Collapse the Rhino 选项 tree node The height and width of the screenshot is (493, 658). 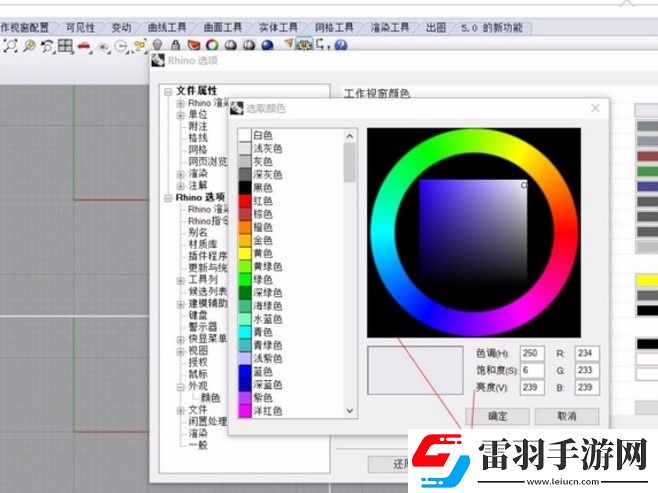coord(168,198)
